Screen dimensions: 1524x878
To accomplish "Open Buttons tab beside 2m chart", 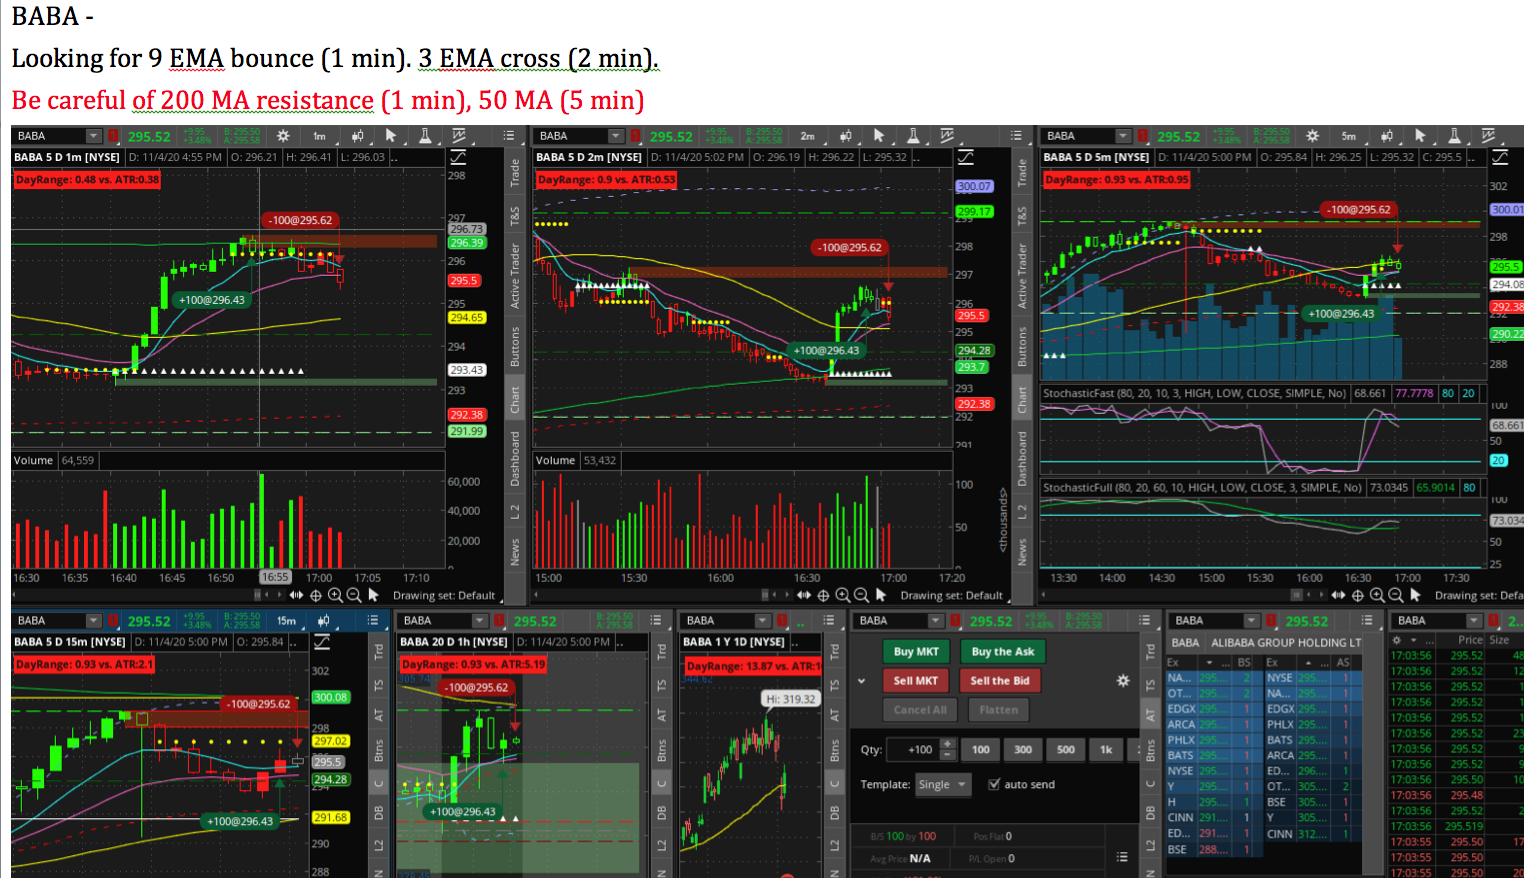I will coord(1022,346).
